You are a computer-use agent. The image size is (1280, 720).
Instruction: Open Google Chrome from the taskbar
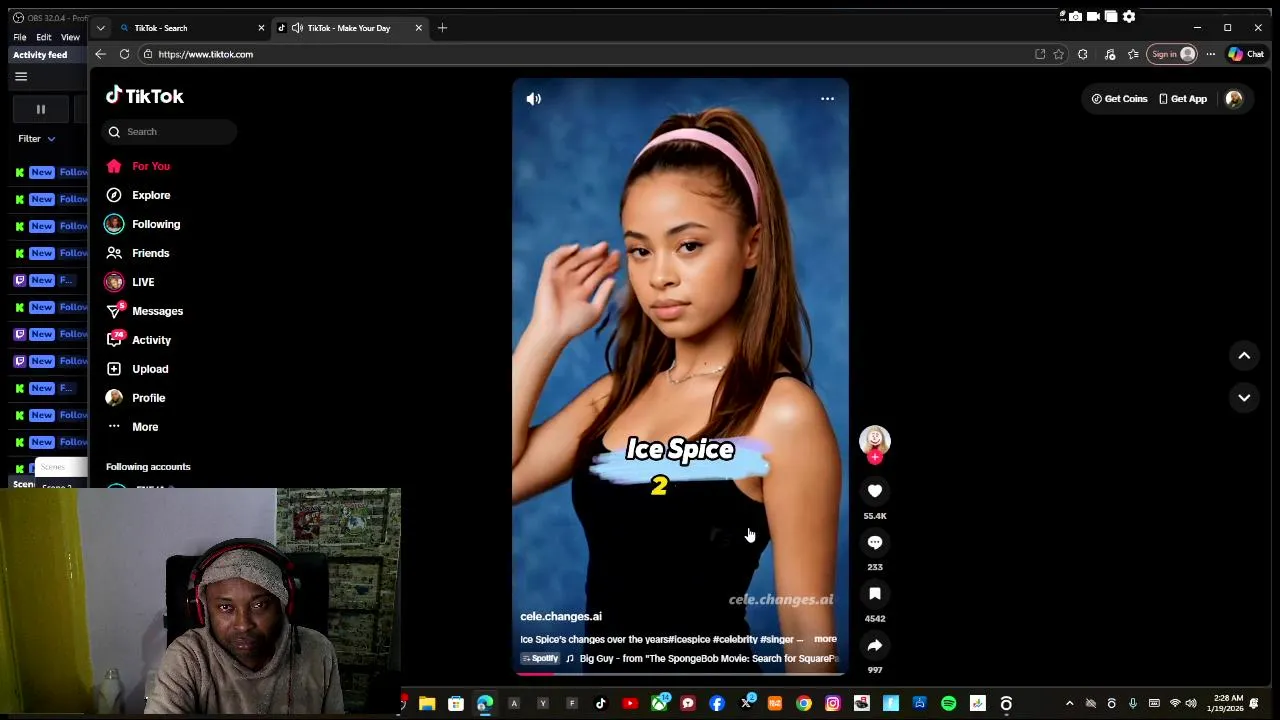pyautogui.click(x=804, y=704)
